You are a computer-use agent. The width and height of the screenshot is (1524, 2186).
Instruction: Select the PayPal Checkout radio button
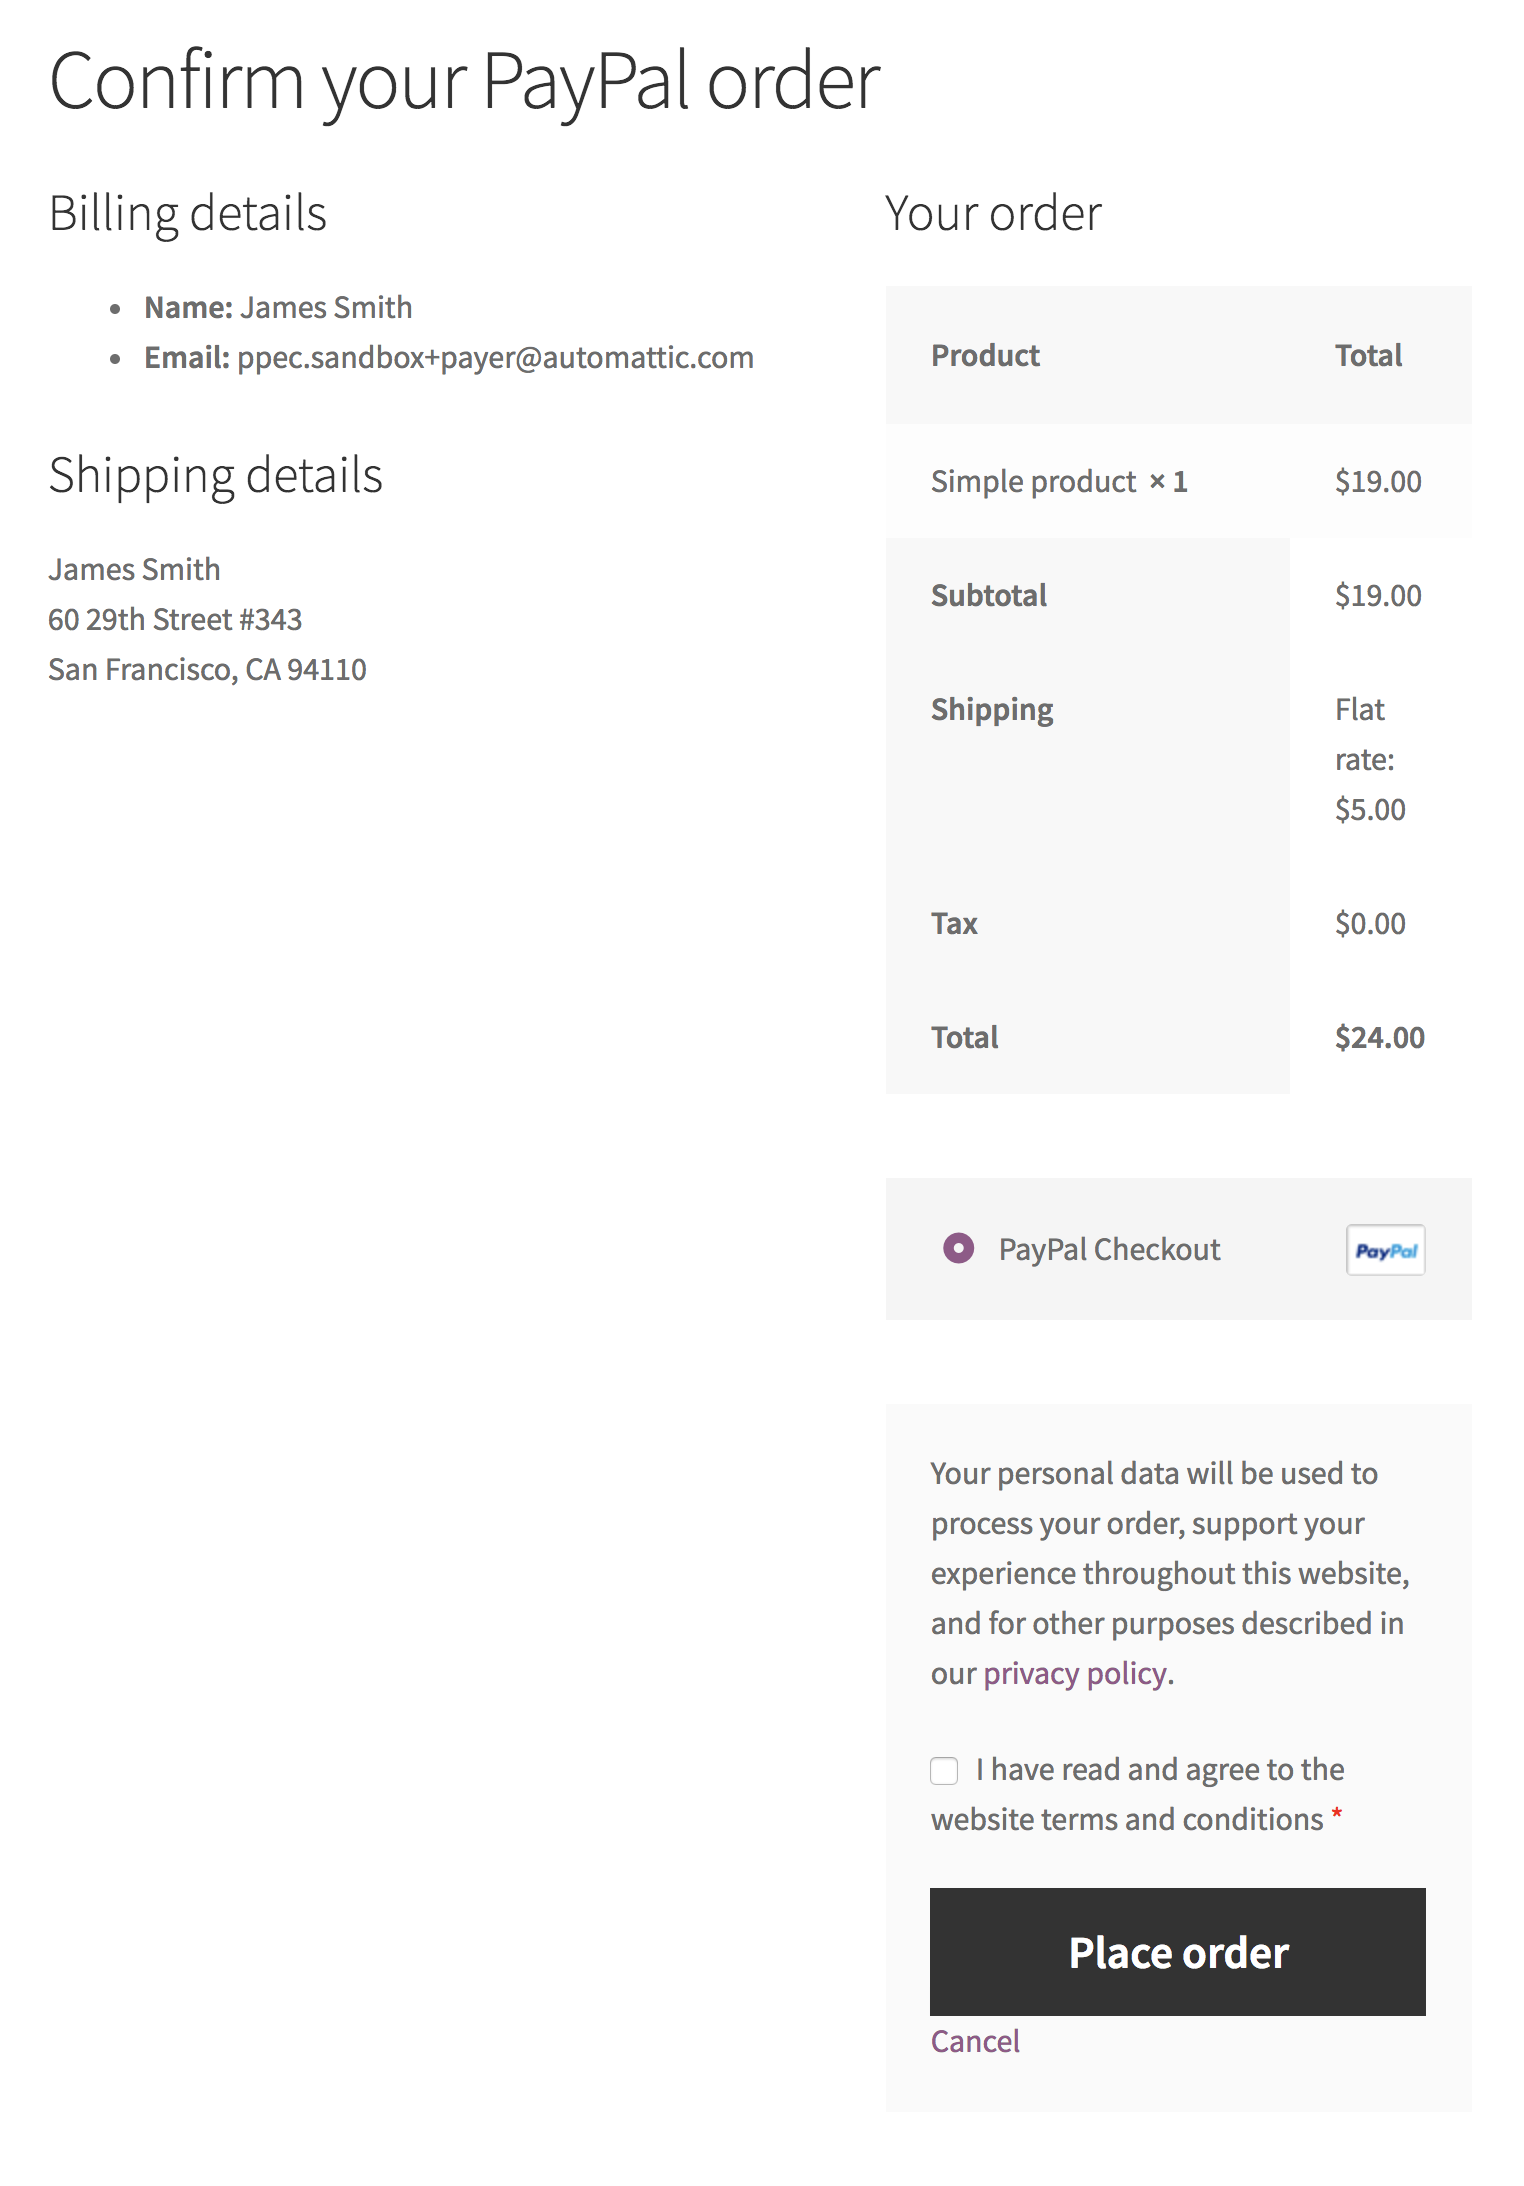[958, 1248]
